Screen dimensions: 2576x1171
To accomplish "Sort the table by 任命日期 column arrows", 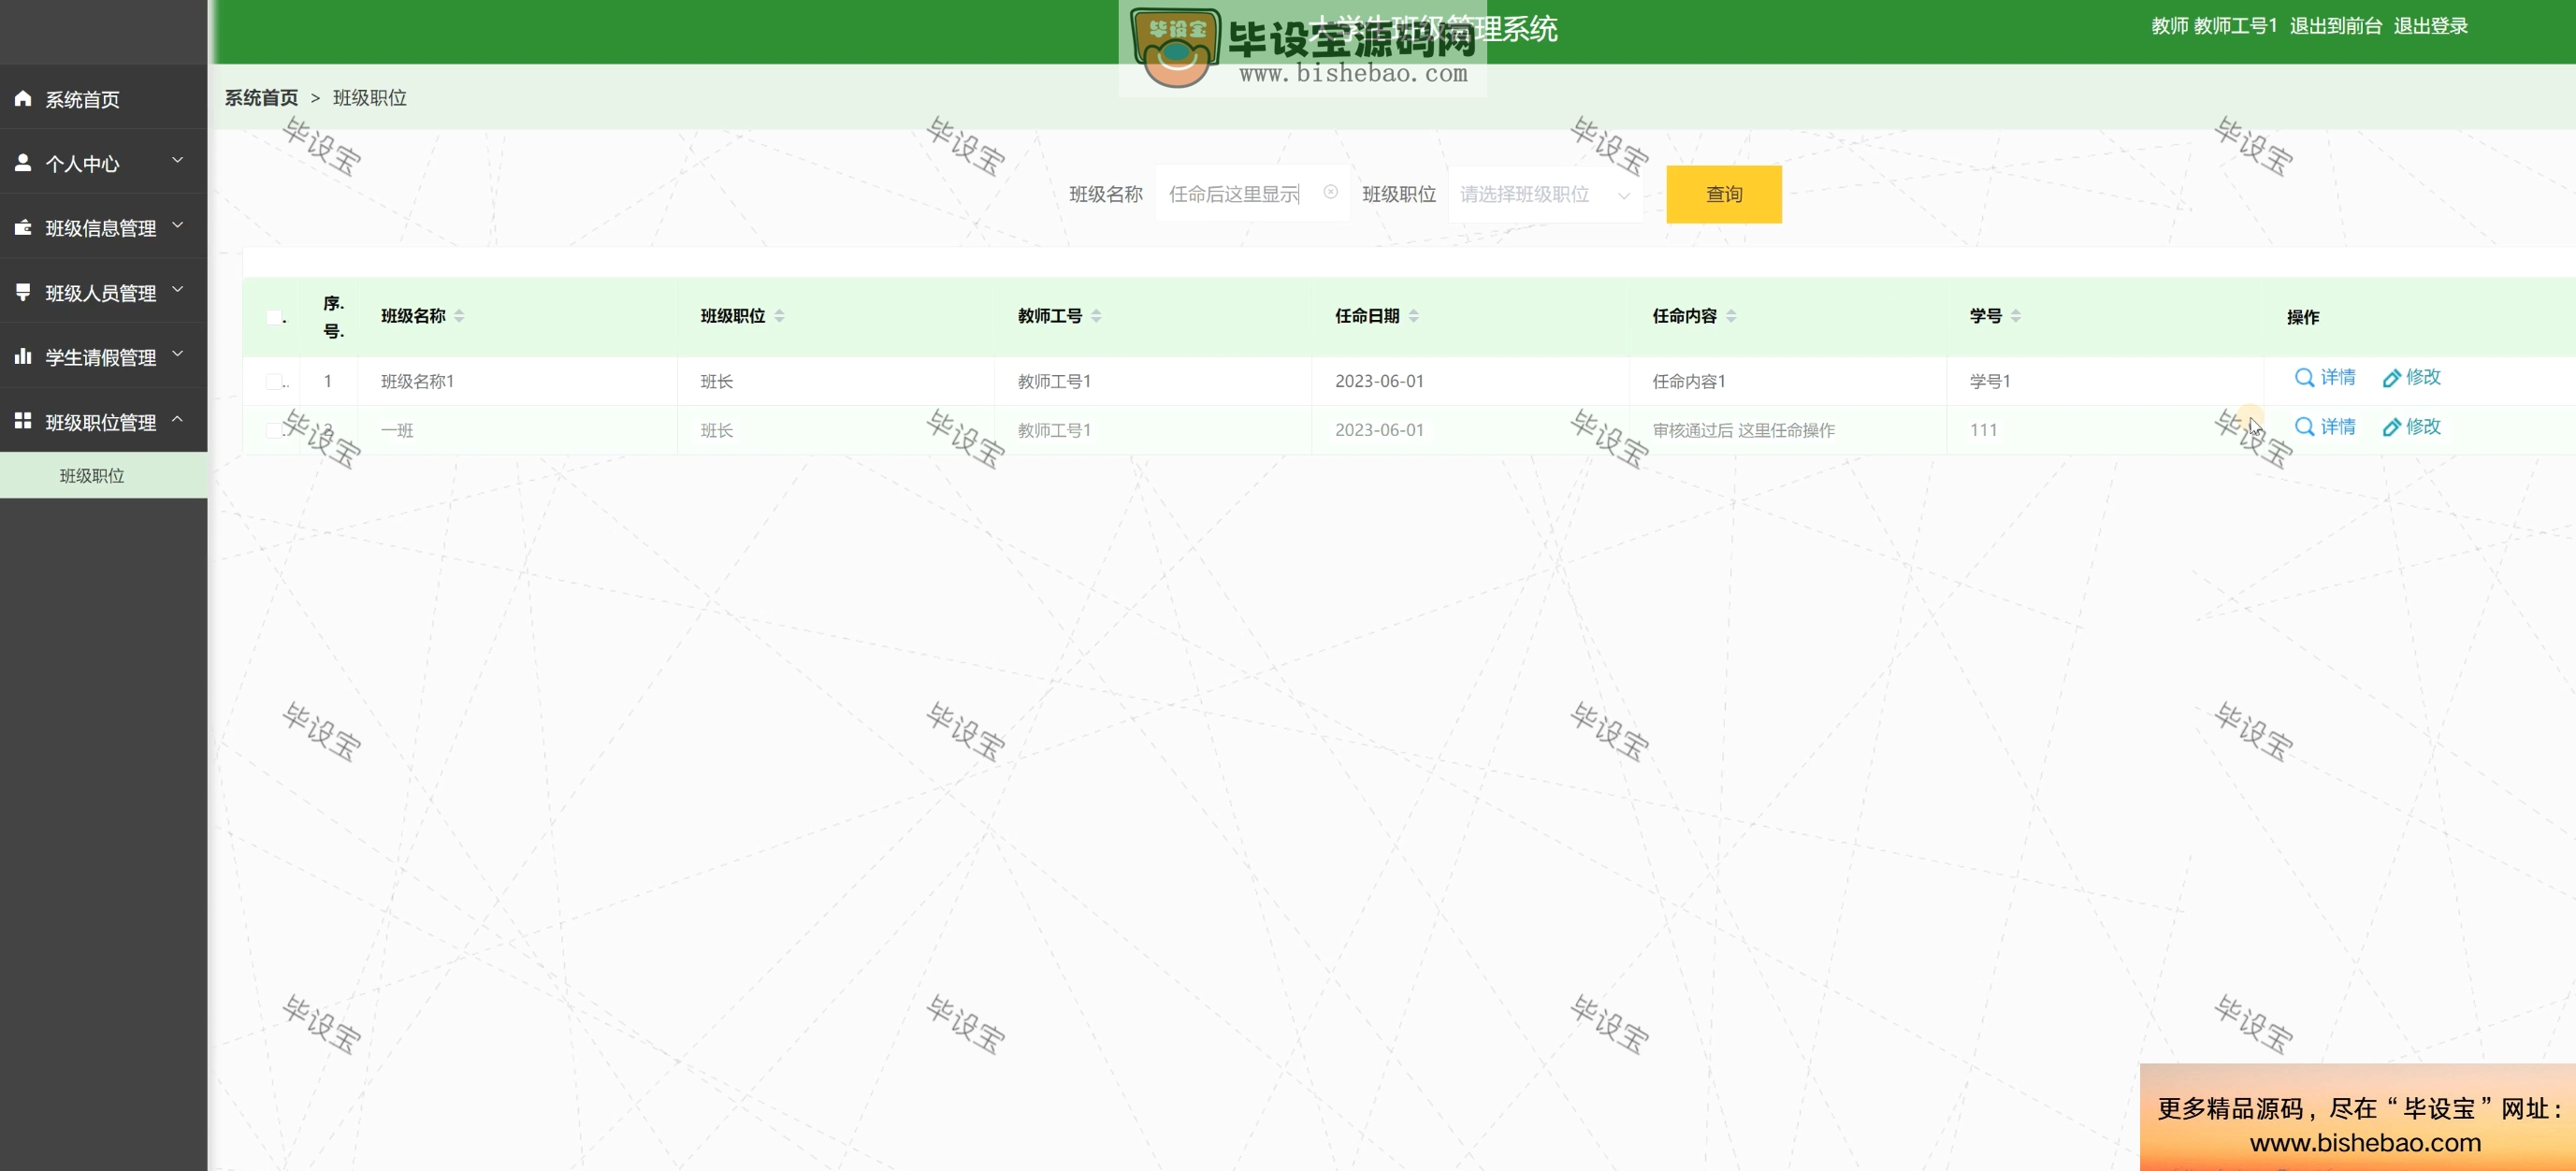I will (x=1413, y=316).
